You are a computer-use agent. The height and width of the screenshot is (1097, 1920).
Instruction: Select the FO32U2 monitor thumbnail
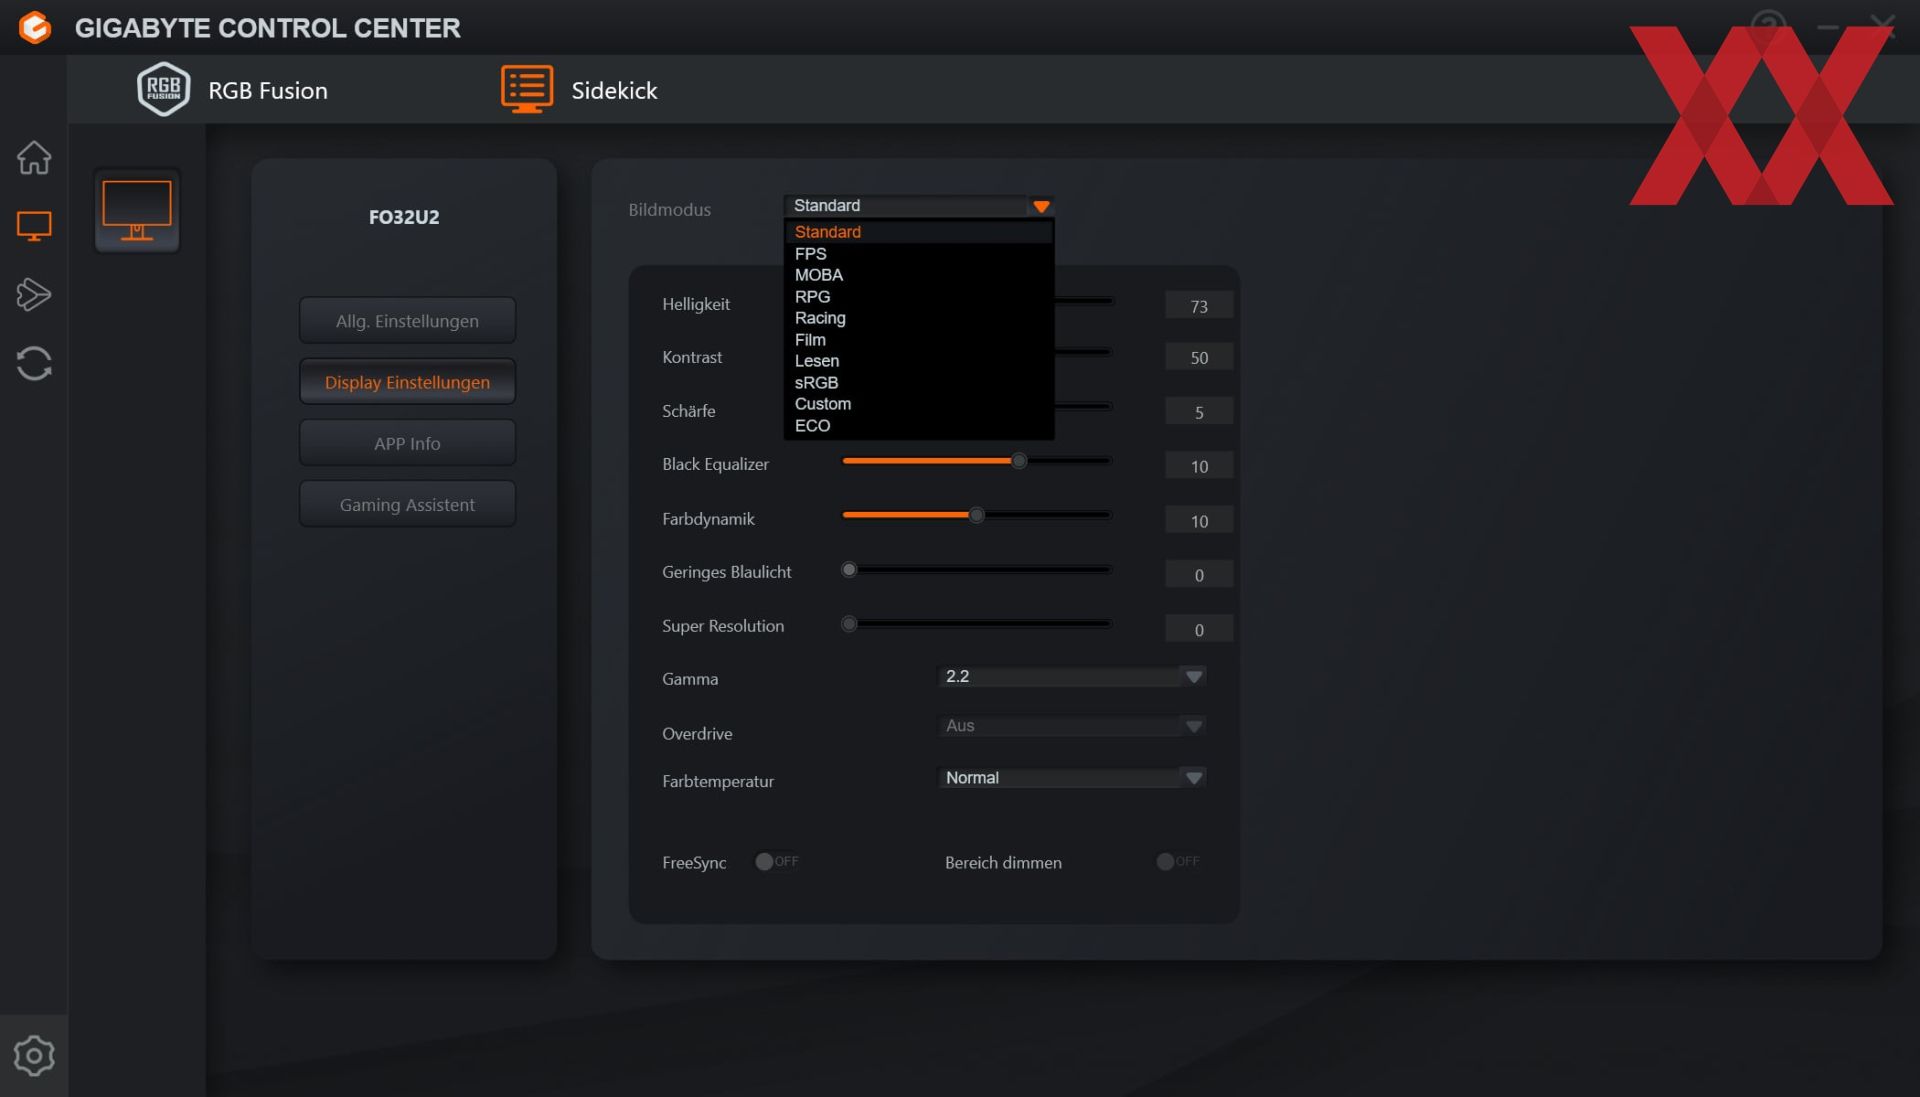click(137, 210)
